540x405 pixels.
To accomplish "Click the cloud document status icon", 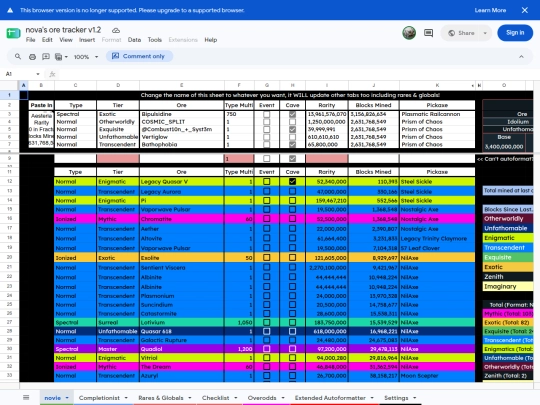I will [116, 30].
